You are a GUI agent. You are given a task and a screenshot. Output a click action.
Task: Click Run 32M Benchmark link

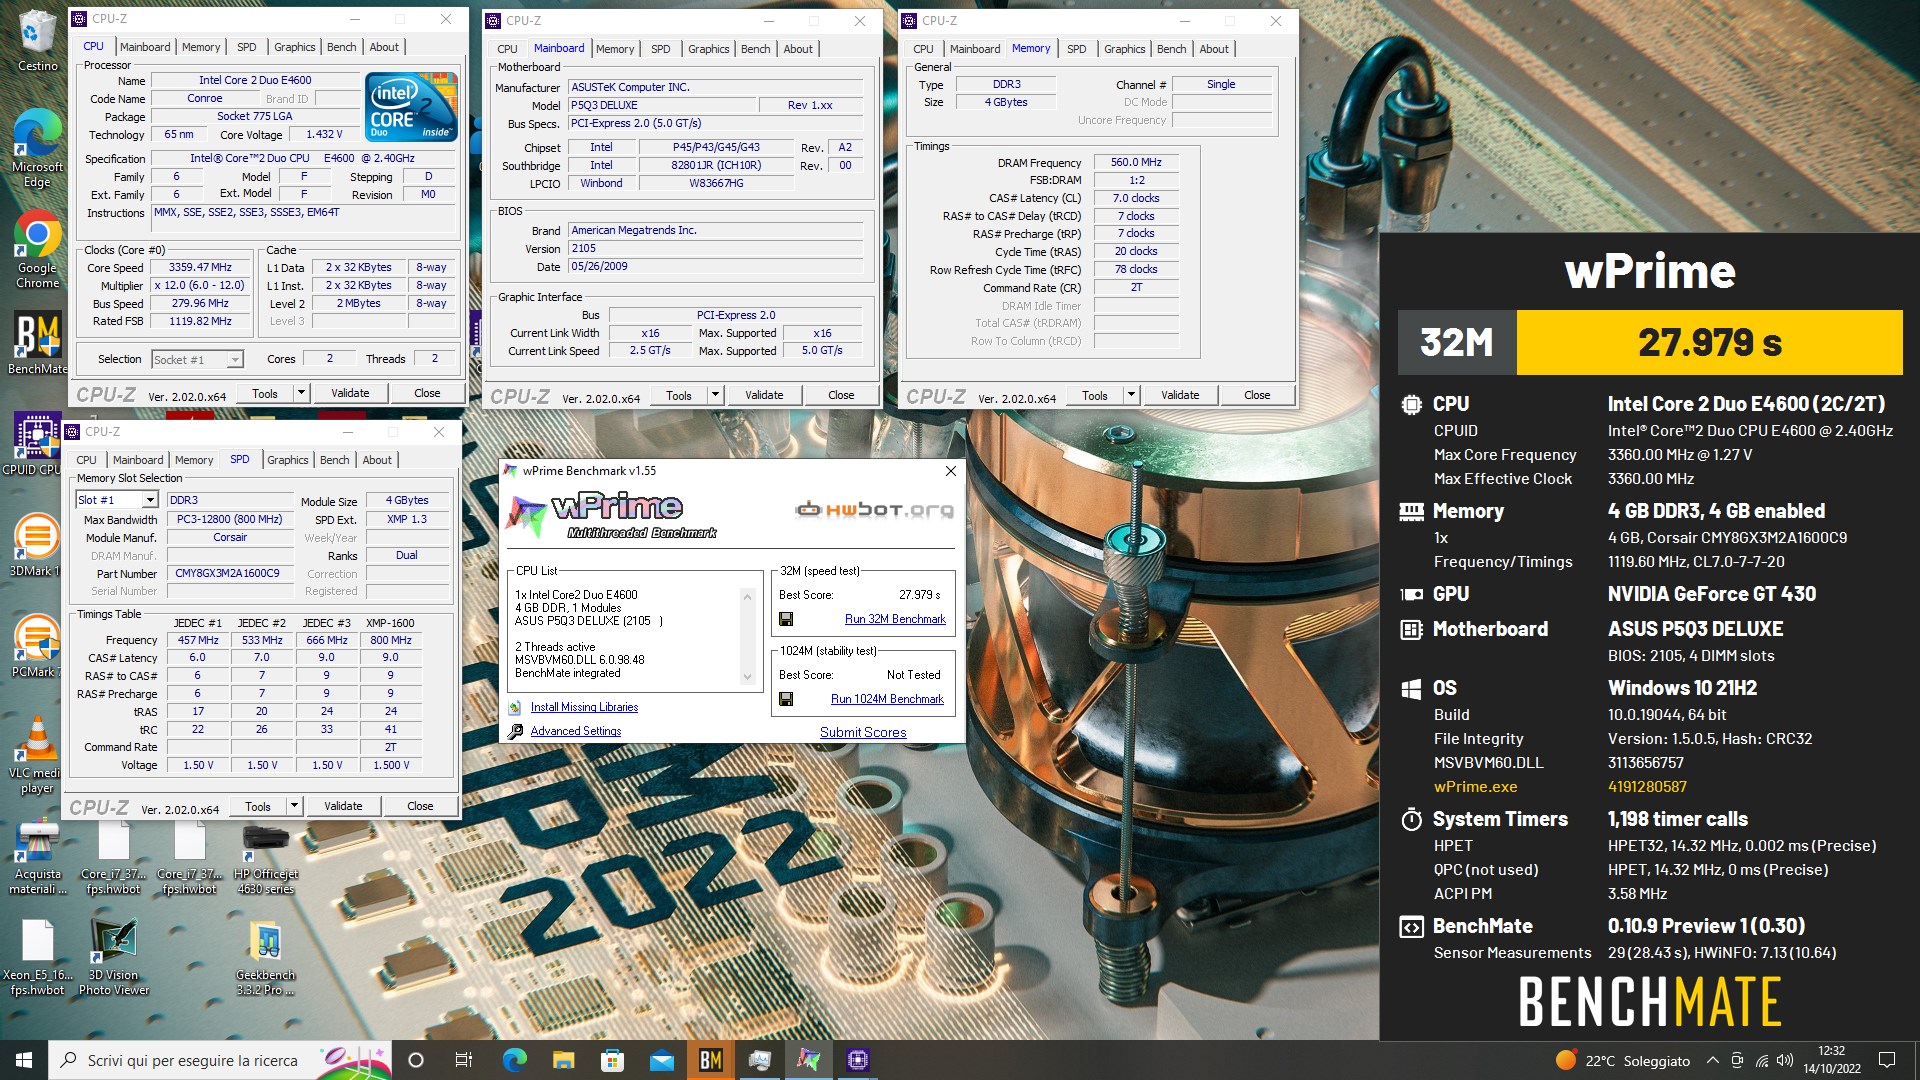click(x=895, y=619)
